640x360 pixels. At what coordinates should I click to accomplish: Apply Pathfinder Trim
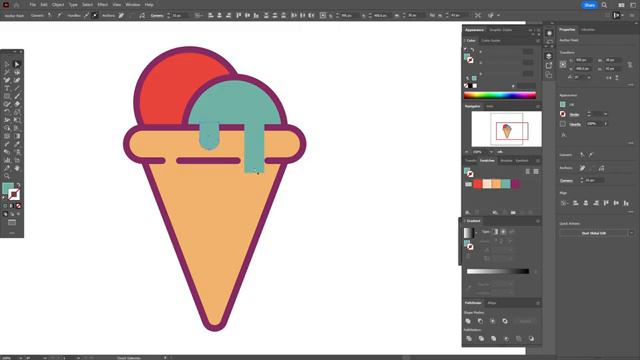tap(481, 338)
